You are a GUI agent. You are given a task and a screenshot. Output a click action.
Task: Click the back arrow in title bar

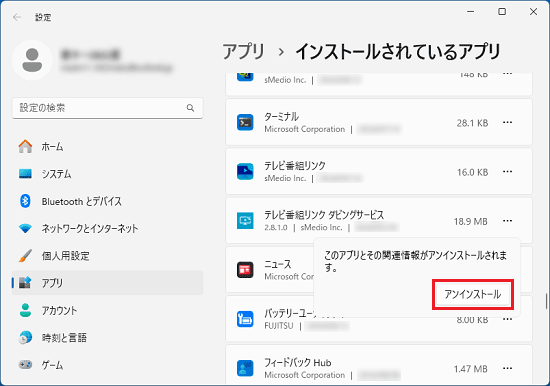click(17, 17)
